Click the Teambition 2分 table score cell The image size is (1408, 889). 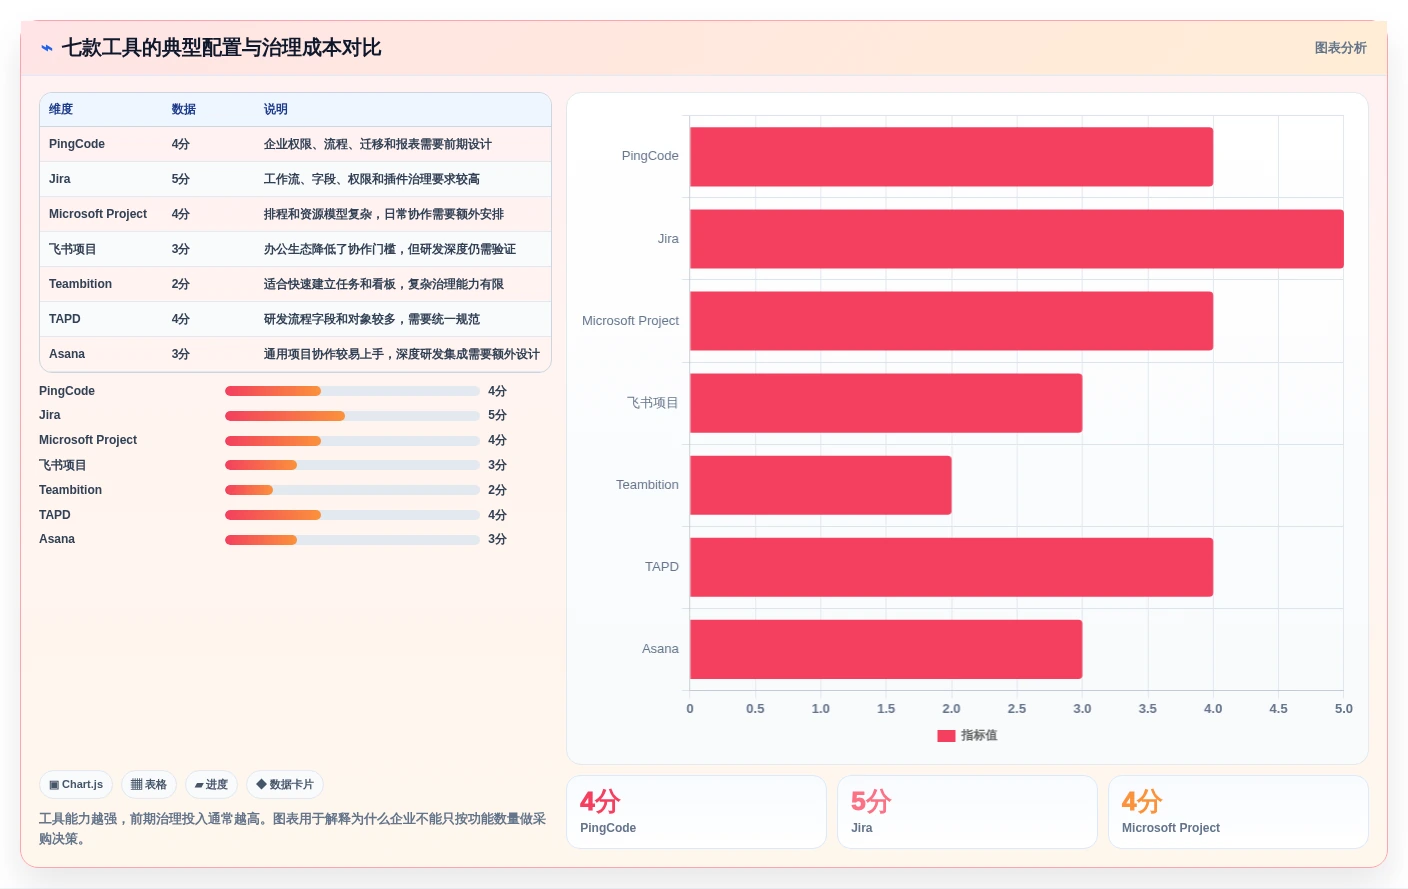180,284
